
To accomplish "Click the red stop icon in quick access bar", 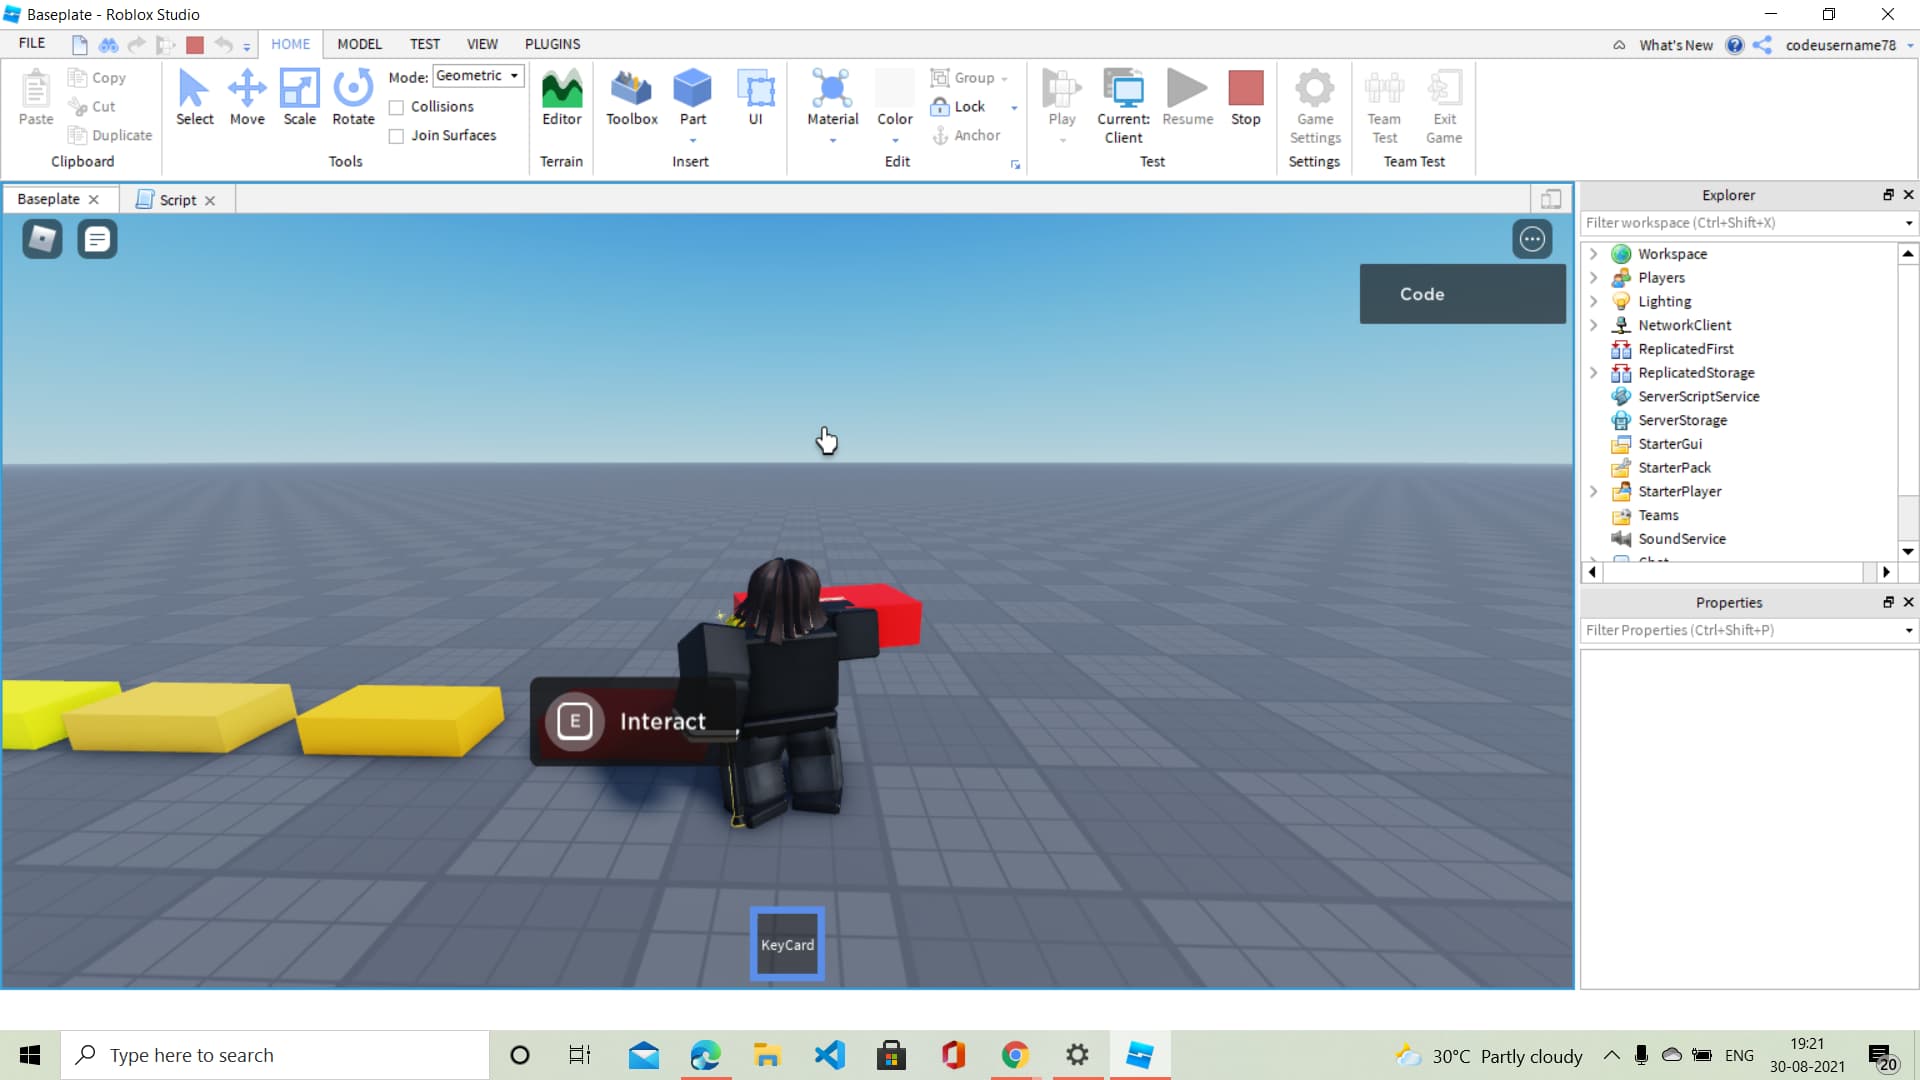I will click(x=195, y=45).
